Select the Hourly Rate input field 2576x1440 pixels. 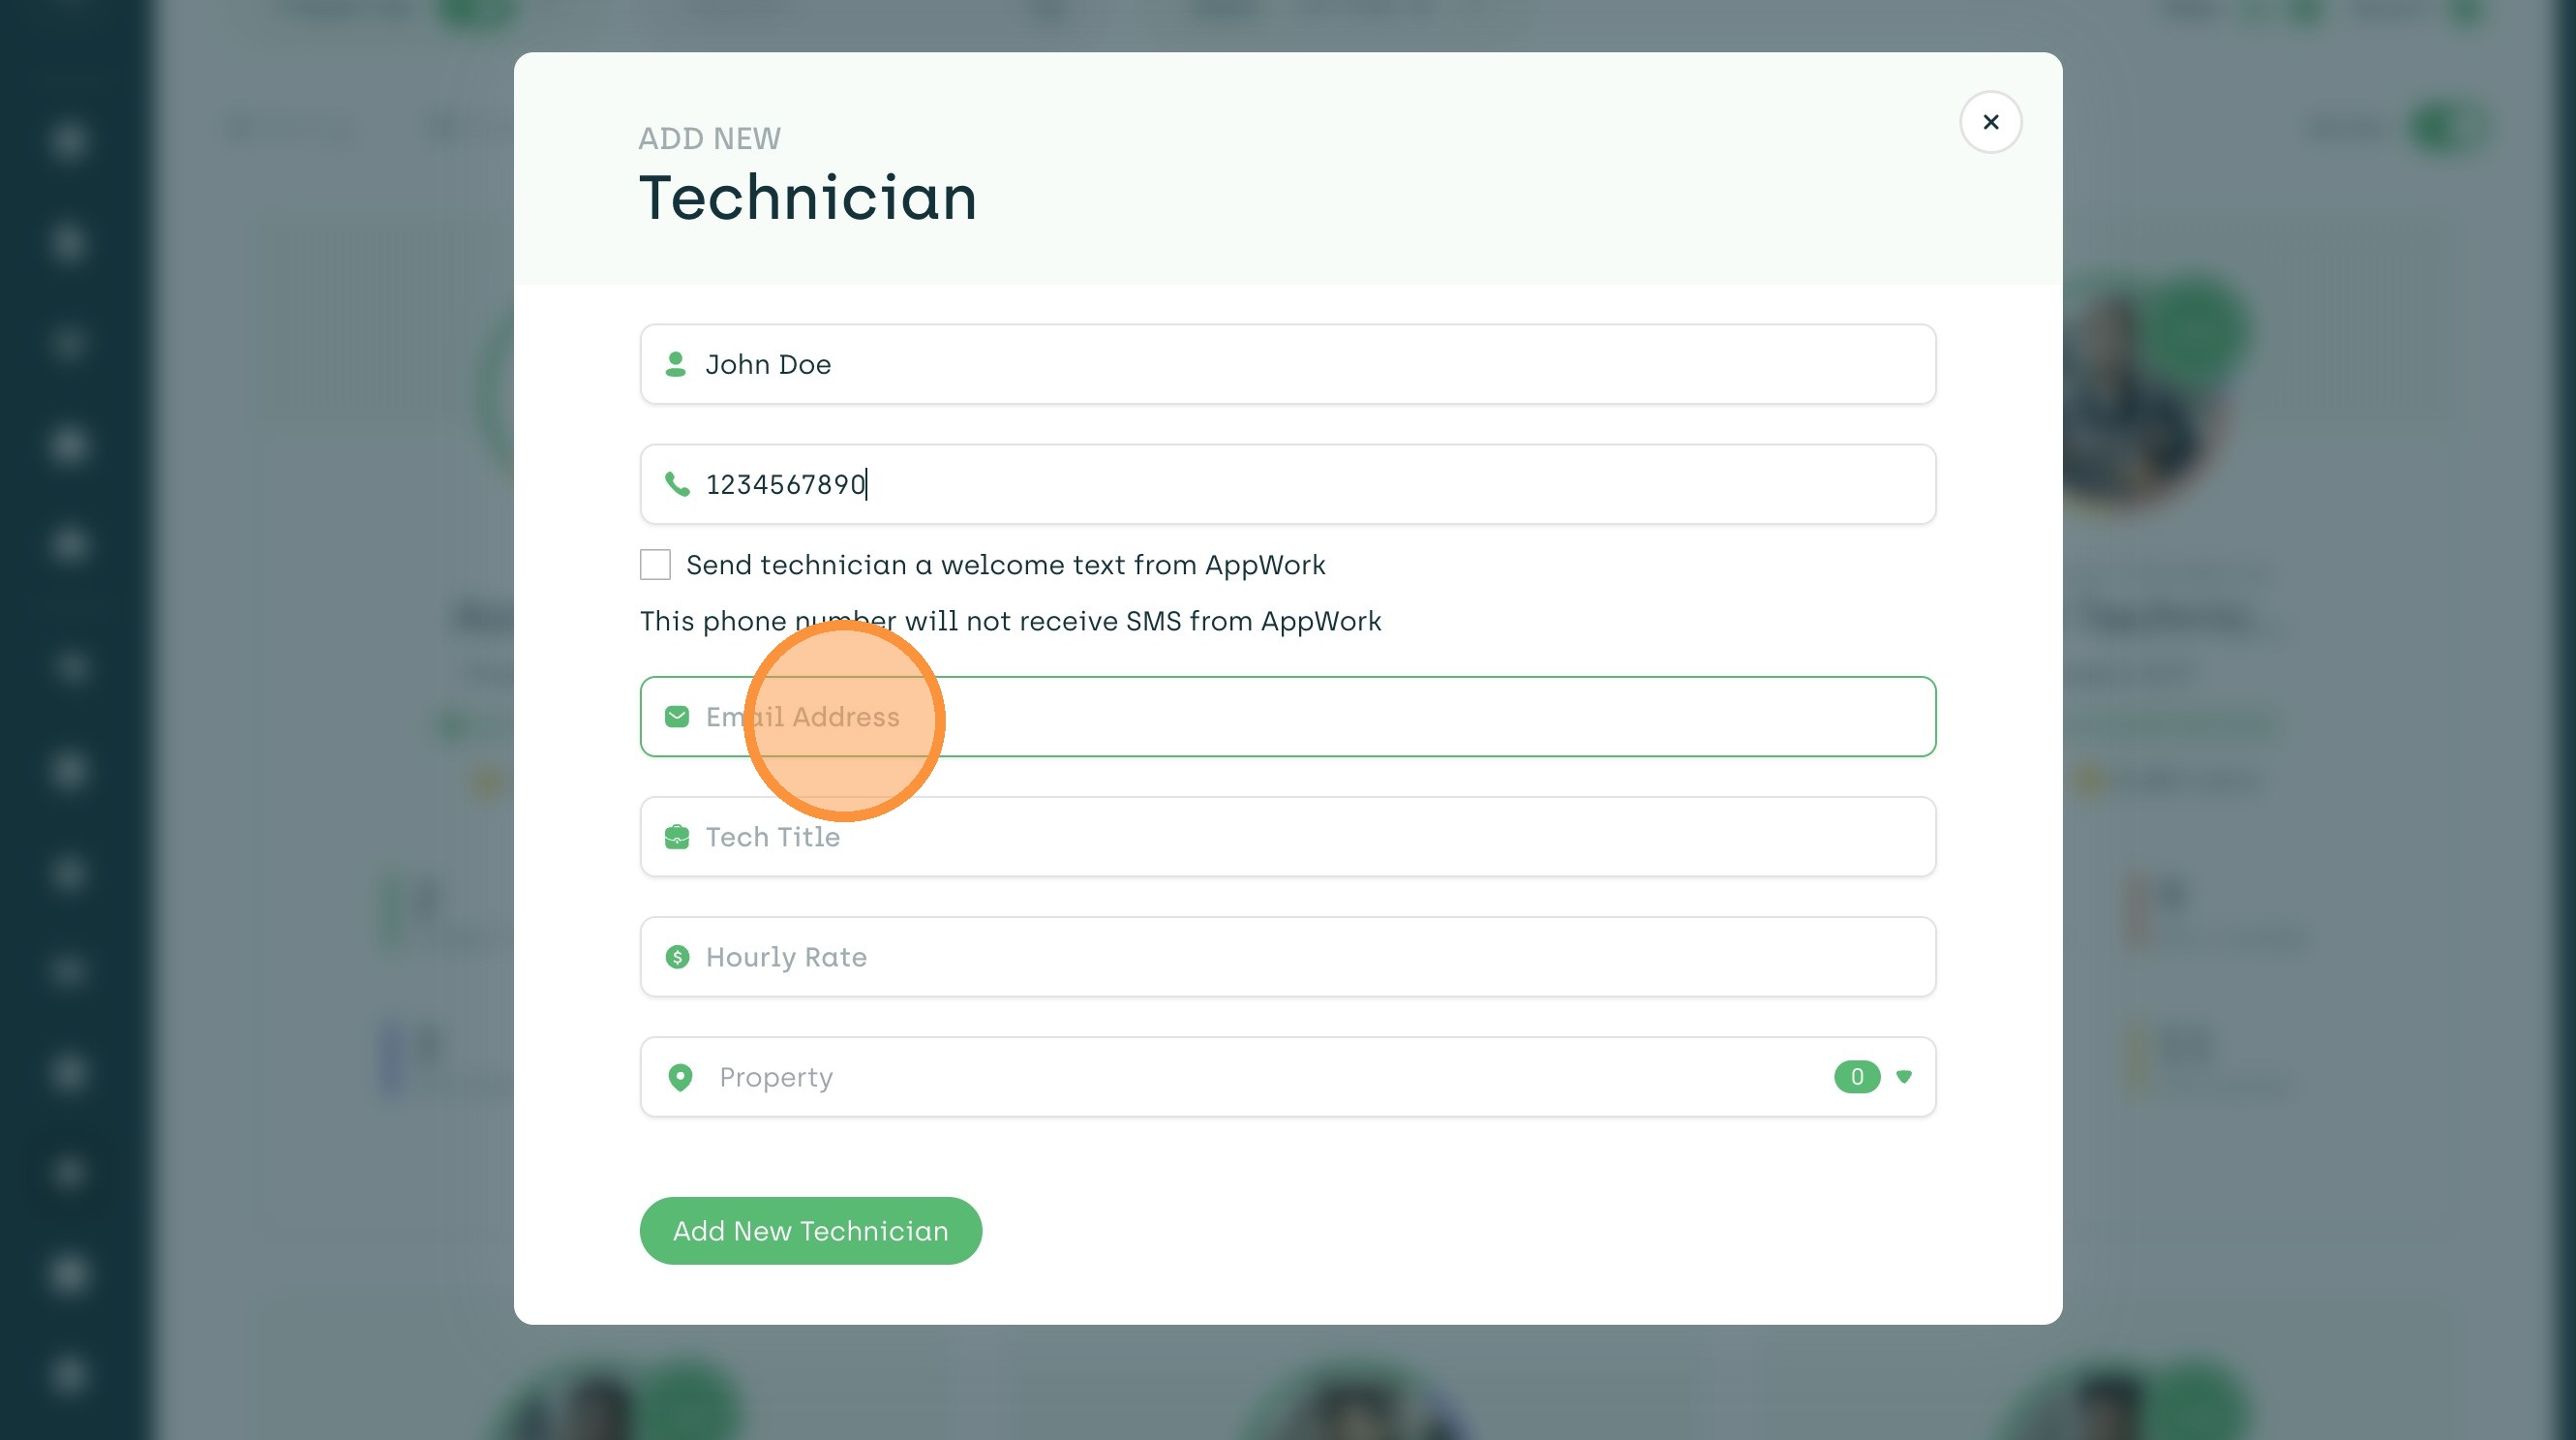(1300, 957)
